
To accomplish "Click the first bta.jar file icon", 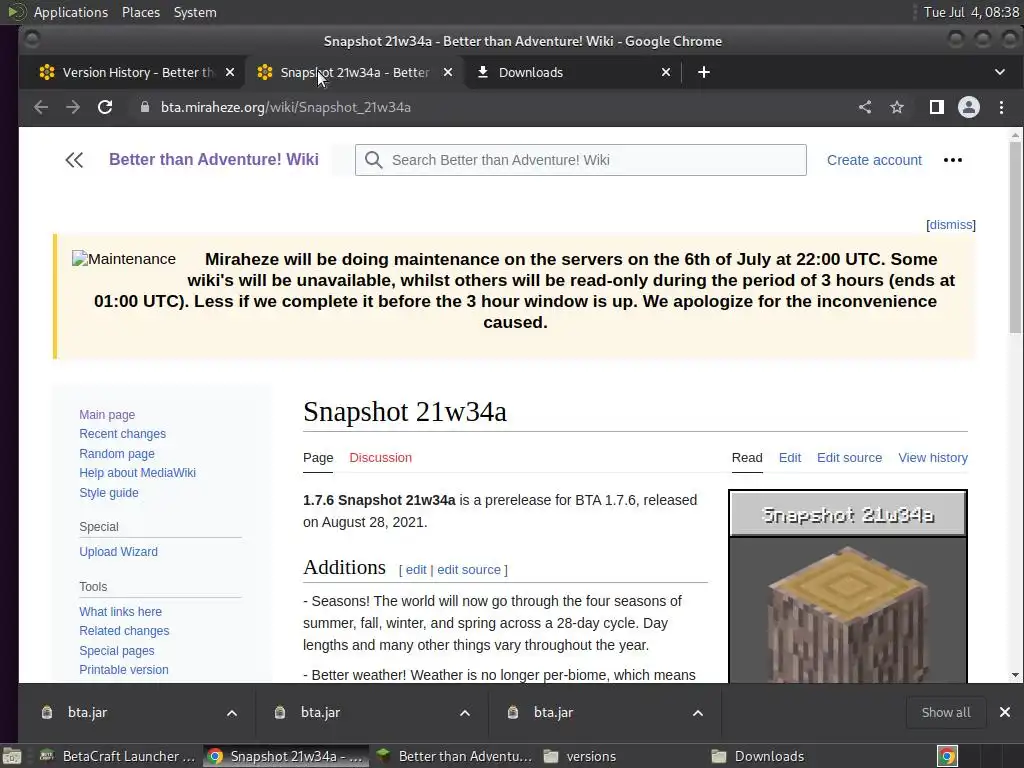I will click(x=47, y=712).
